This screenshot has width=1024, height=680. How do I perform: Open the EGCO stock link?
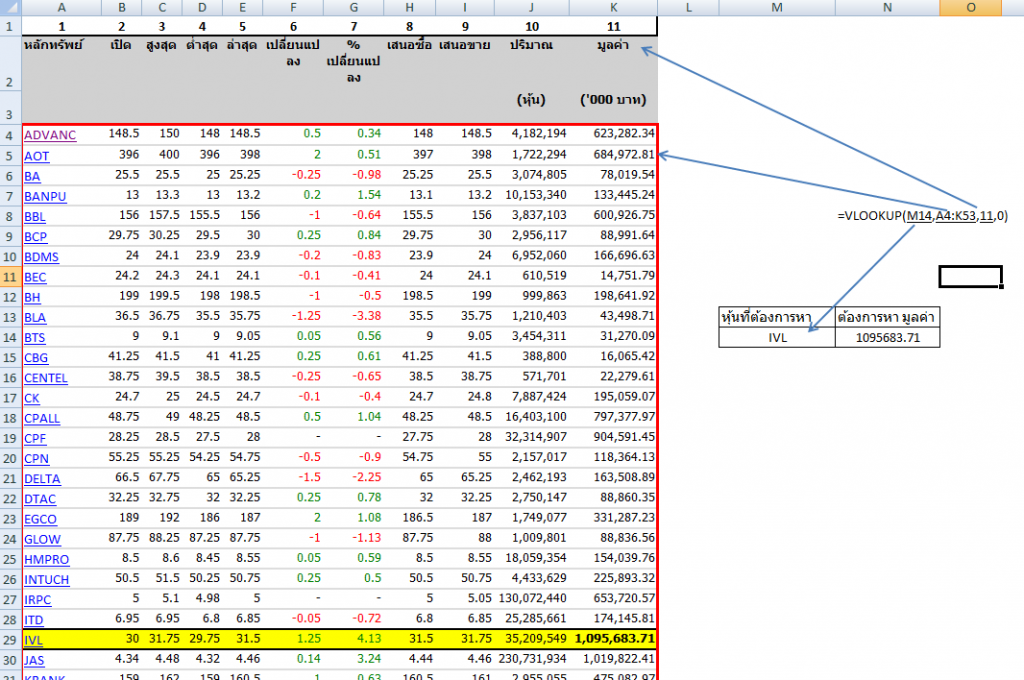40,519
